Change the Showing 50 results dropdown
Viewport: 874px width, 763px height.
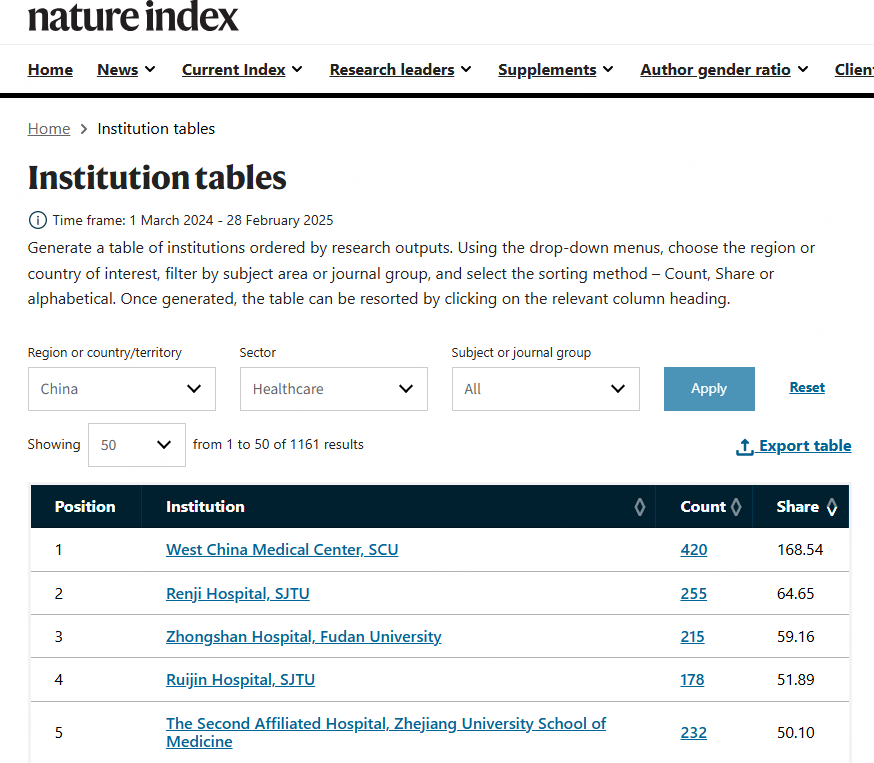tap(137, 445)
